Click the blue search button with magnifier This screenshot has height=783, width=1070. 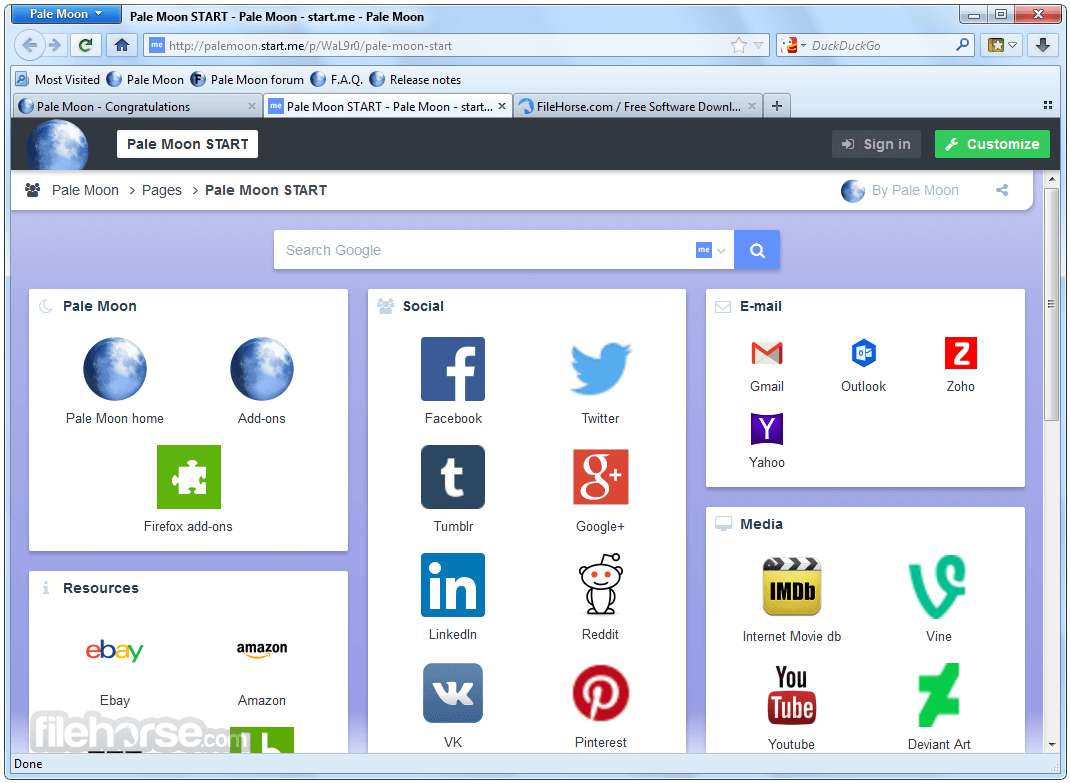[x=757, y=250]
